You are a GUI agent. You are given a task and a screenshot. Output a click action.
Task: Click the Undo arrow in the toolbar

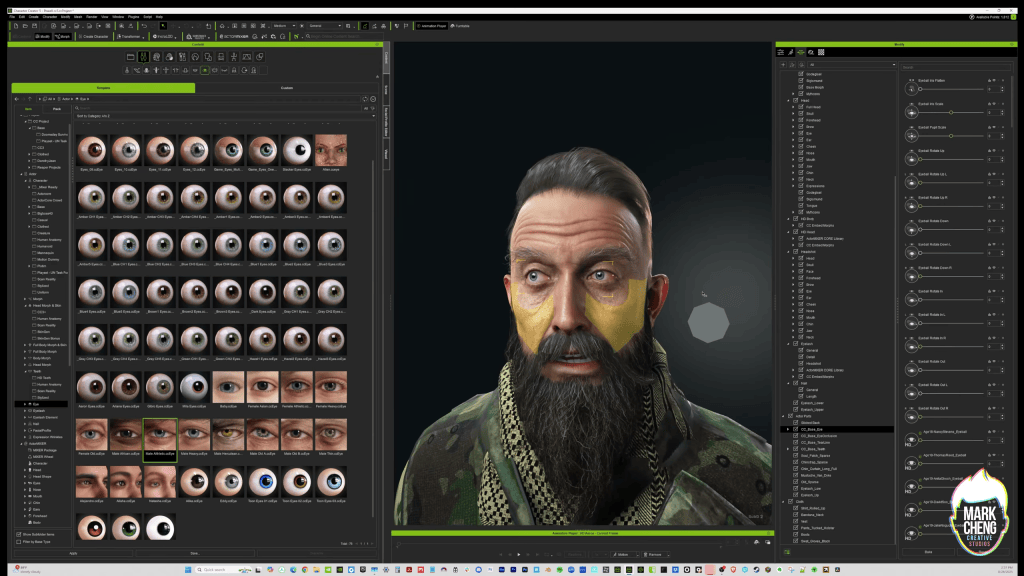(x=144, y=26)
